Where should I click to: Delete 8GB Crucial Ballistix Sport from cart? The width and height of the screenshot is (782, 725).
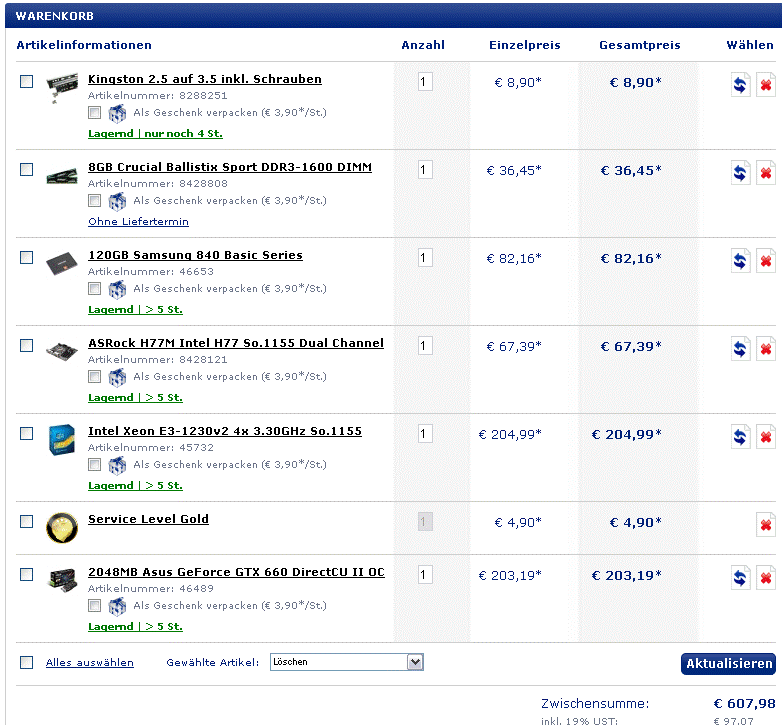(766, 173)
